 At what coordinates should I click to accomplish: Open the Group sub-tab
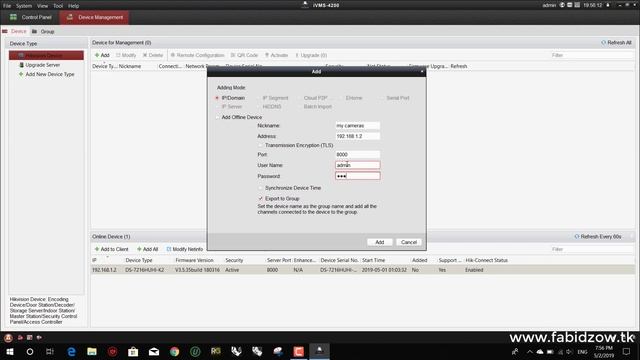43,31
